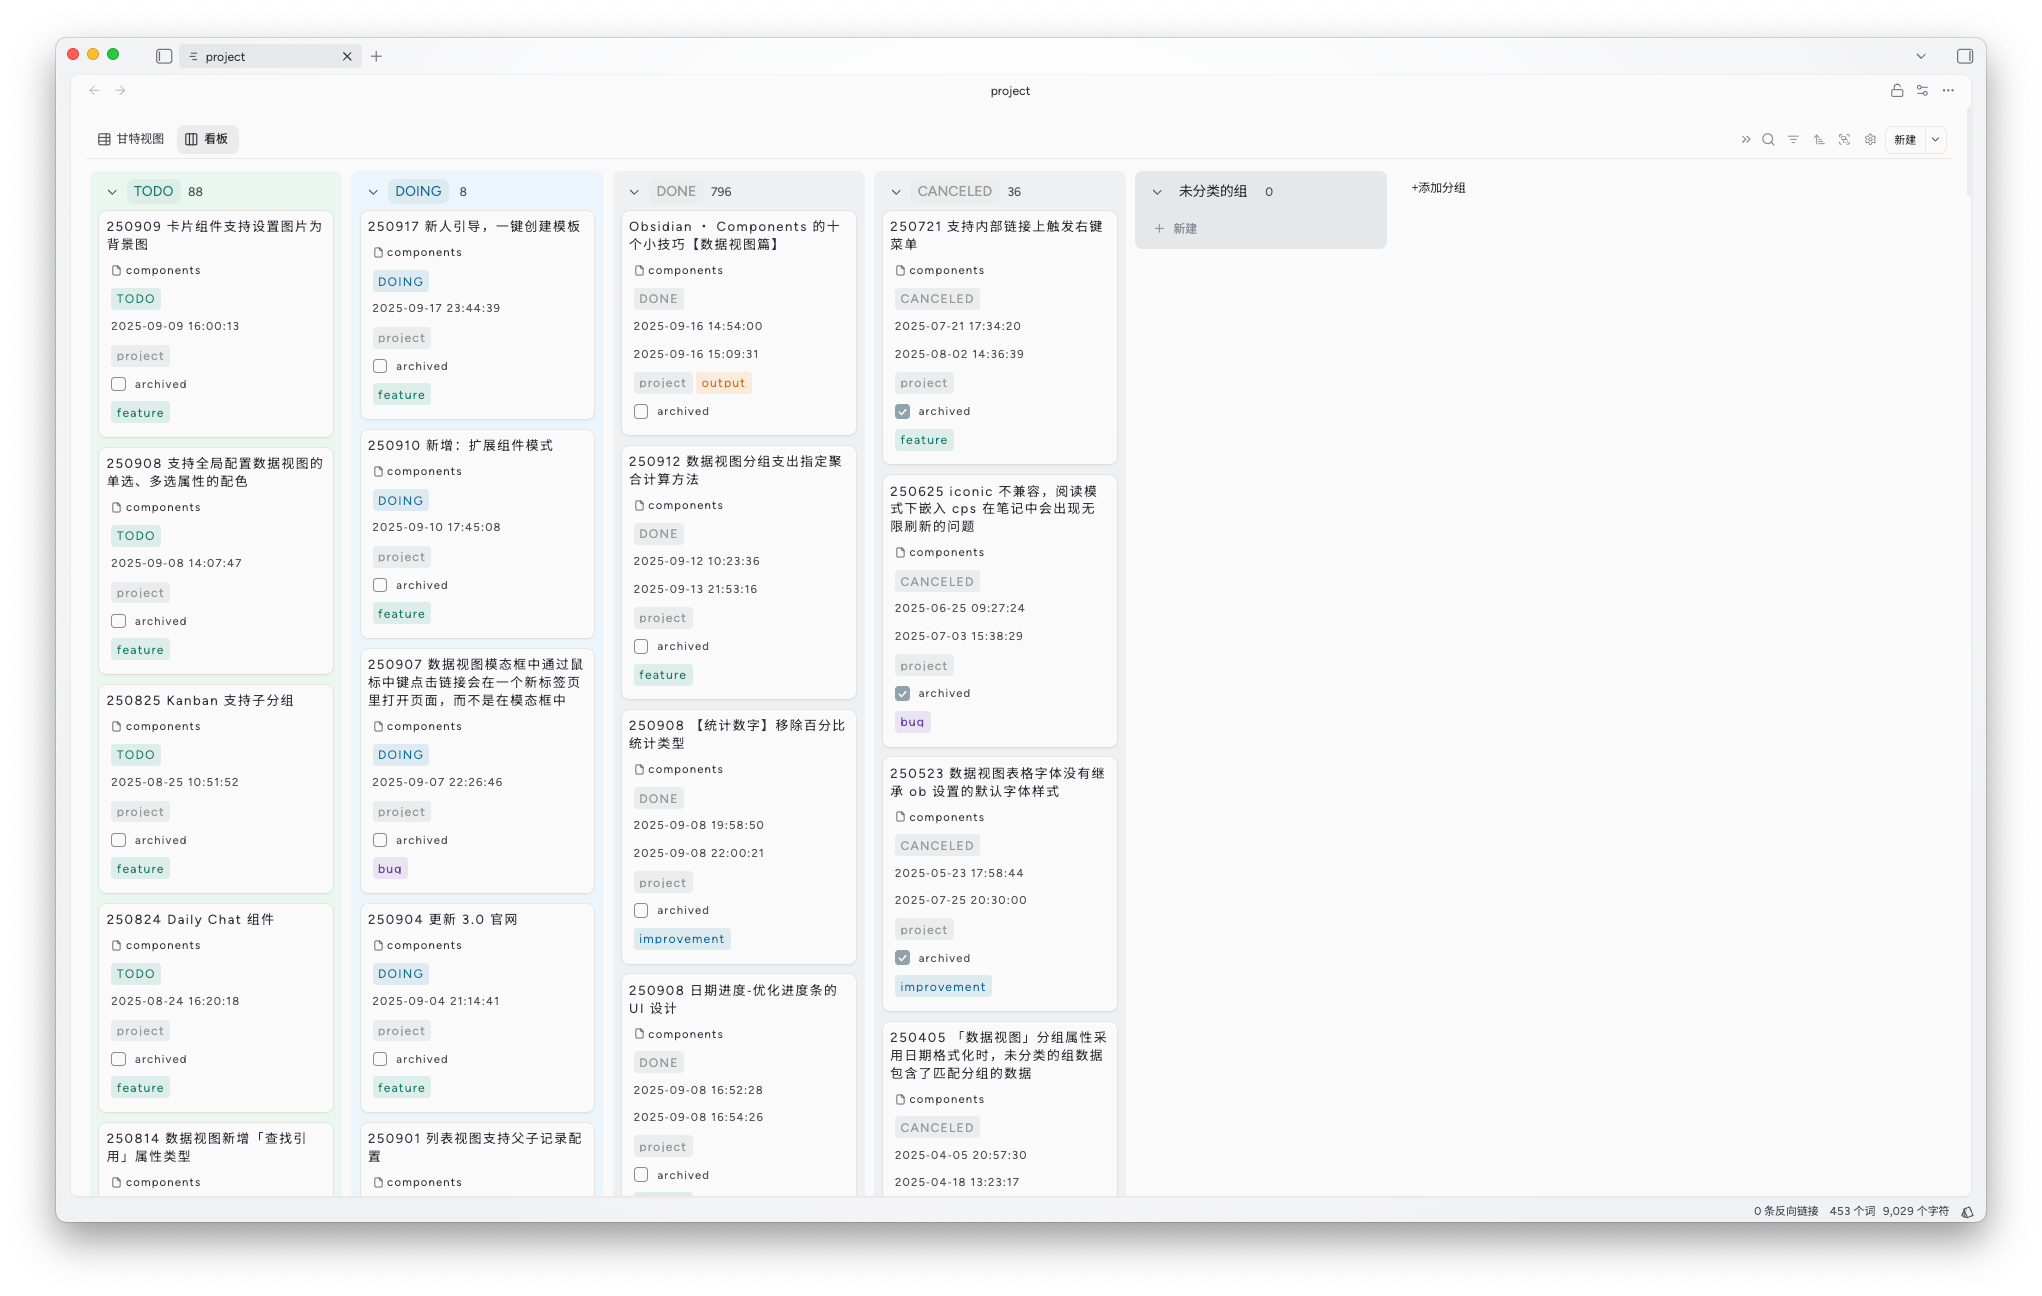Switch to 甘特视图 view tab

pyautogui.click(x=131, y=139)
